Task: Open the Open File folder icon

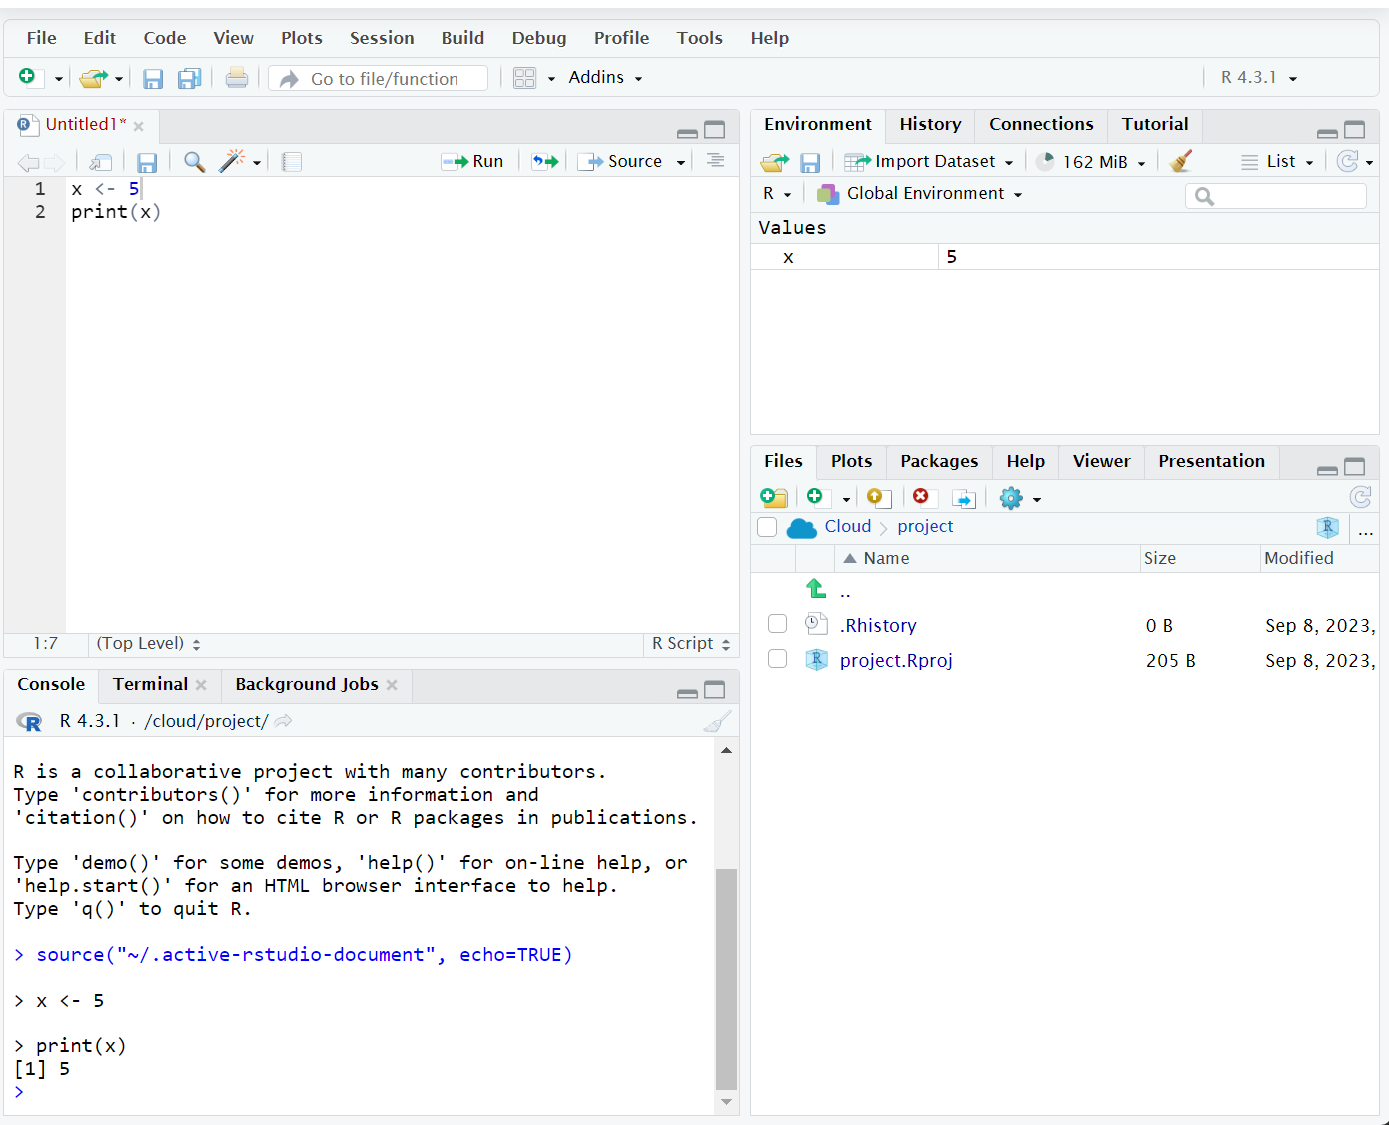Action: click(93, 78)
